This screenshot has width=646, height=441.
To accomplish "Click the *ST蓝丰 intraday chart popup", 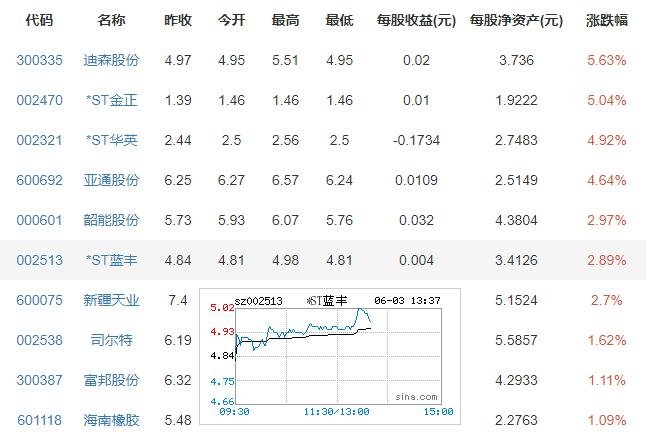I will coord(329,355).
